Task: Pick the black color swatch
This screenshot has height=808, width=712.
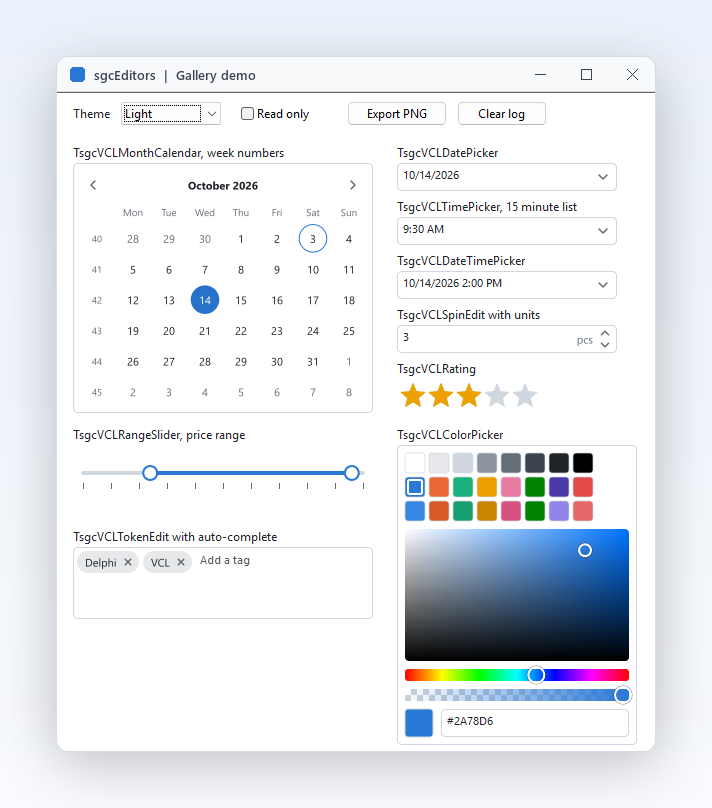Action: pyautogui.click(x=583, y=463)
